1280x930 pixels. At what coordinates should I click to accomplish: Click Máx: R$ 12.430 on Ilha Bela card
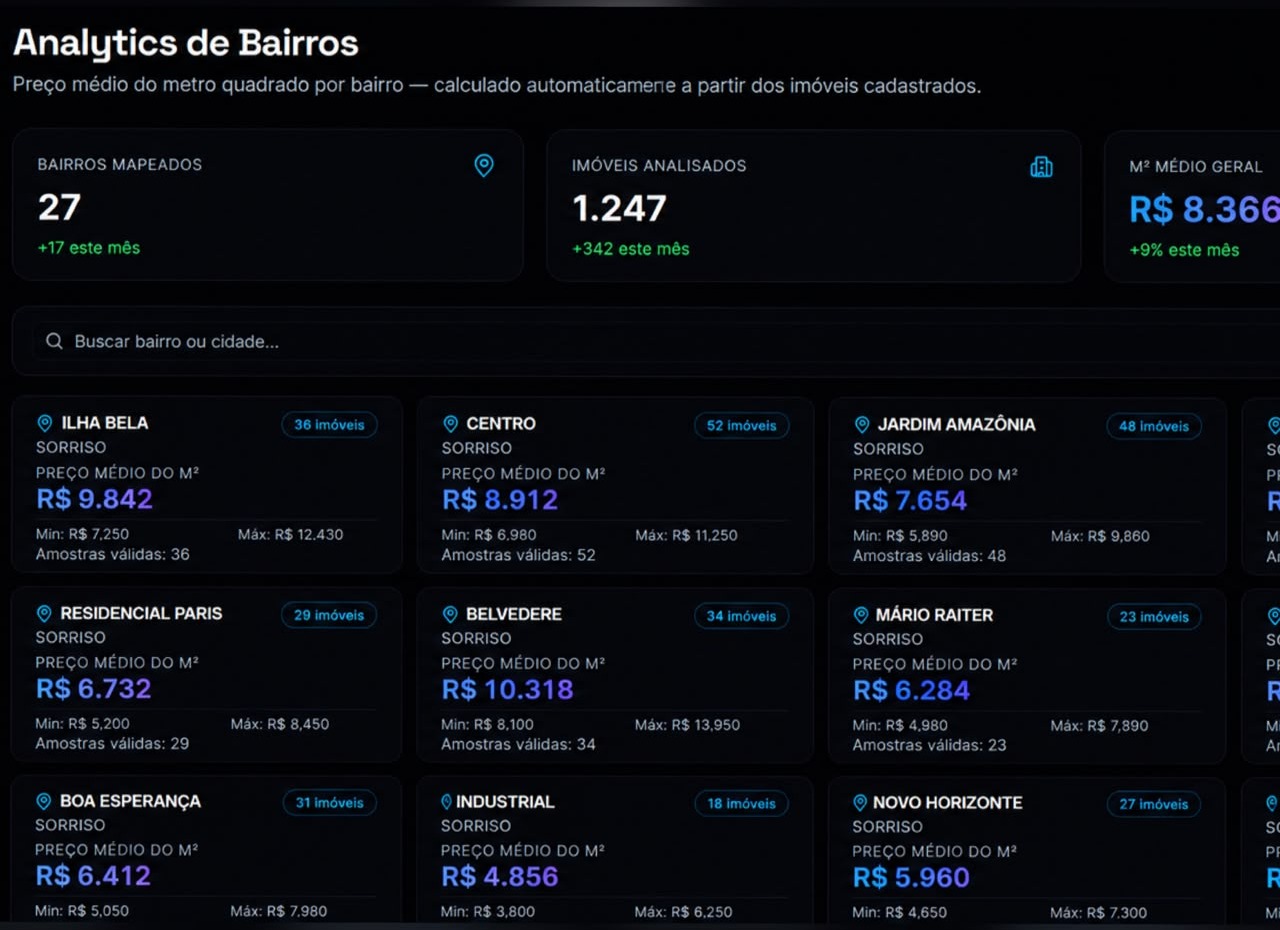(290, 534)
